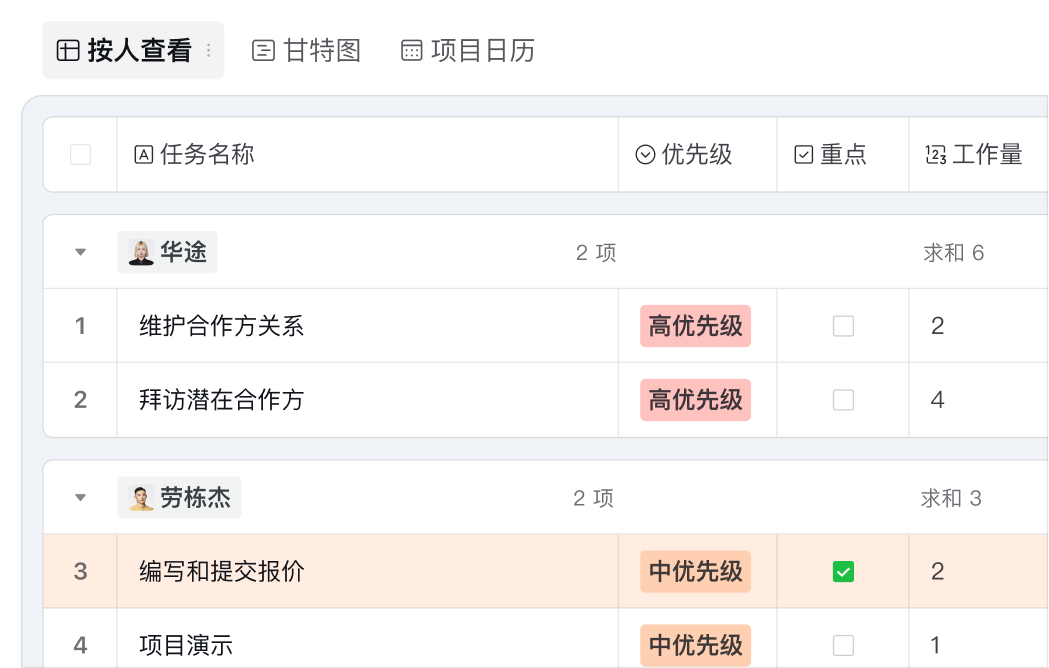Open the 按人查看 tab options dots
1049x668 pixels.
click(208, 51)
